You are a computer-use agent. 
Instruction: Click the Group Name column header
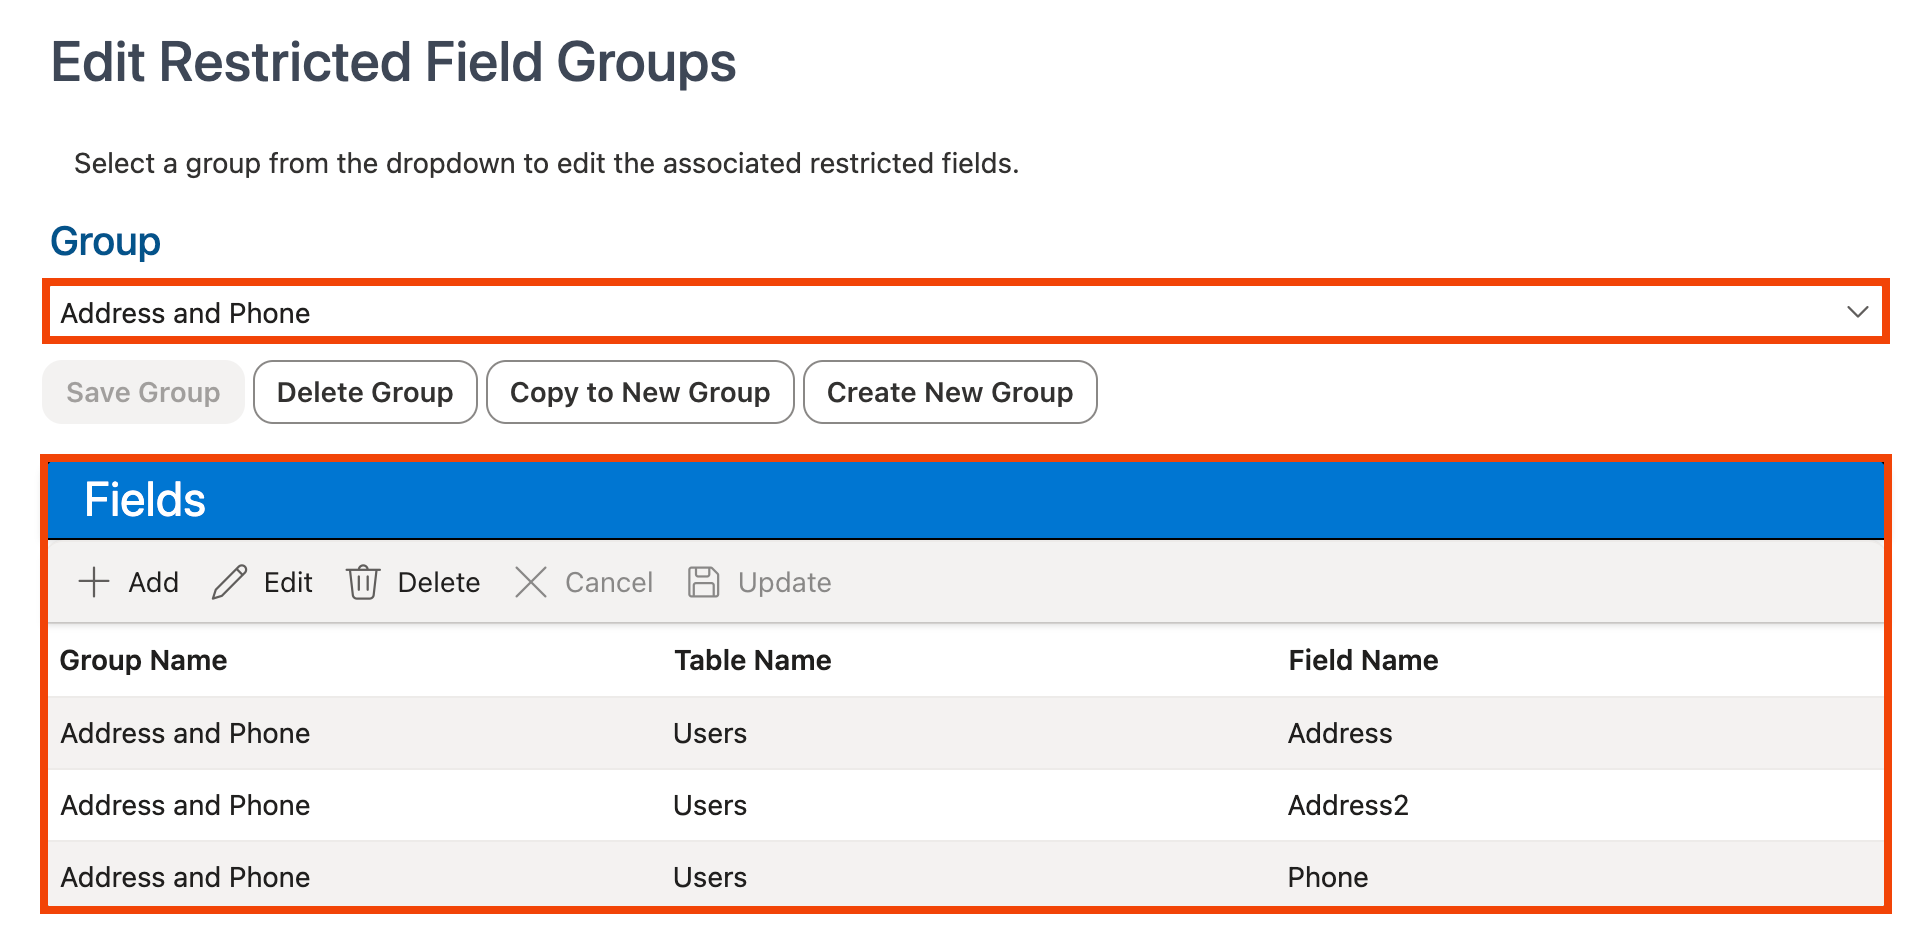[143, 660]
